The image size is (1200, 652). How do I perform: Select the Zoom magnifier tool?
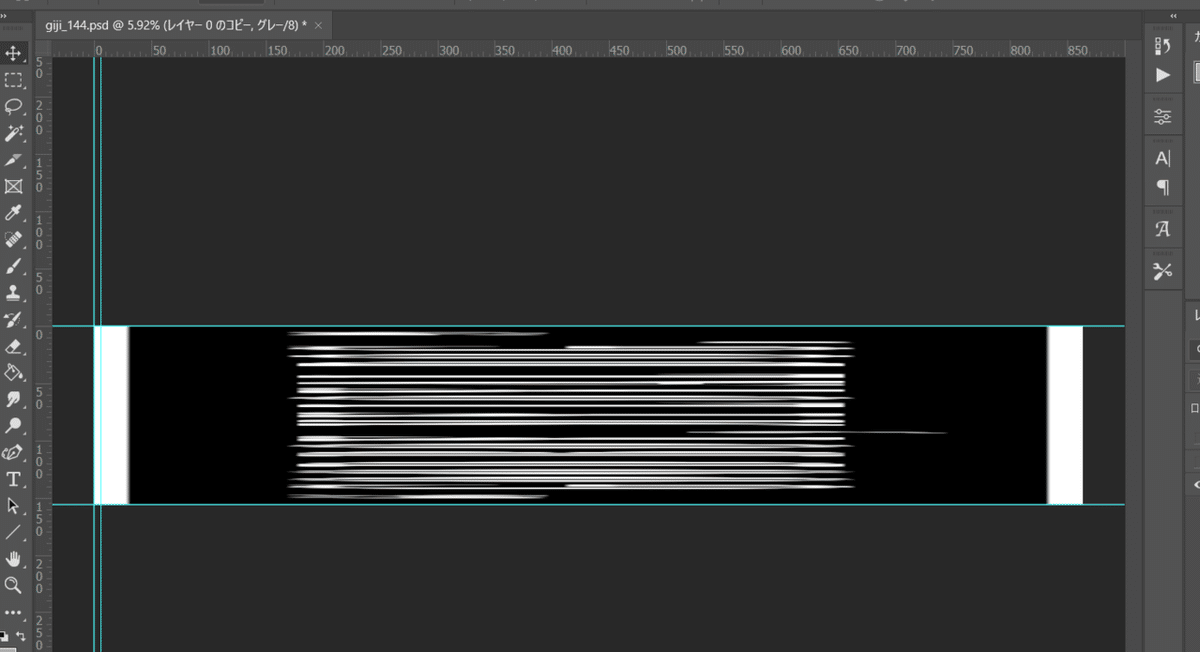coord(14,585)
